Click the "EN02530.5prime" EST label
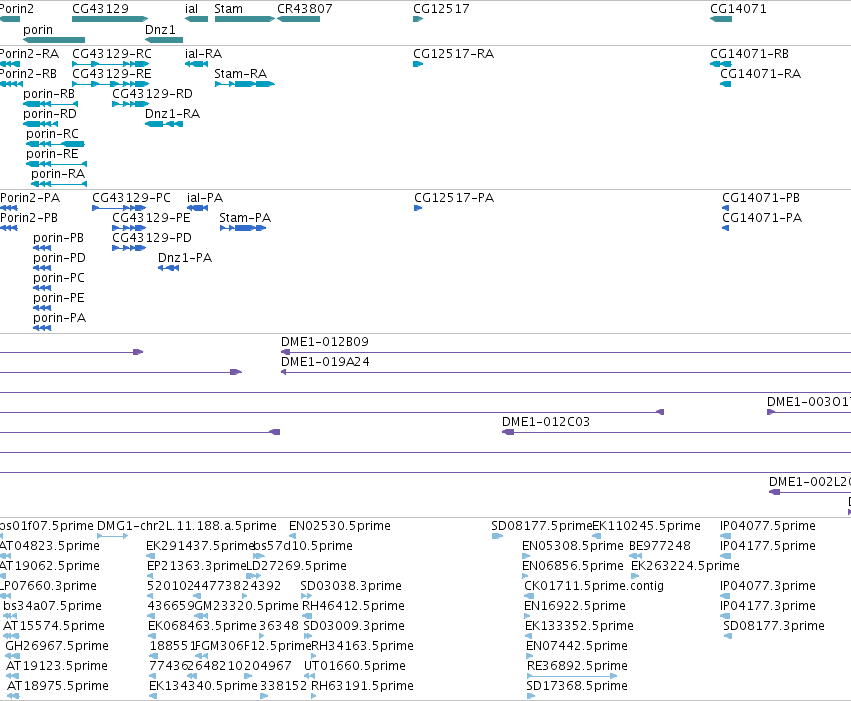This screenshot has height=701, width=851. coord(340,526)
